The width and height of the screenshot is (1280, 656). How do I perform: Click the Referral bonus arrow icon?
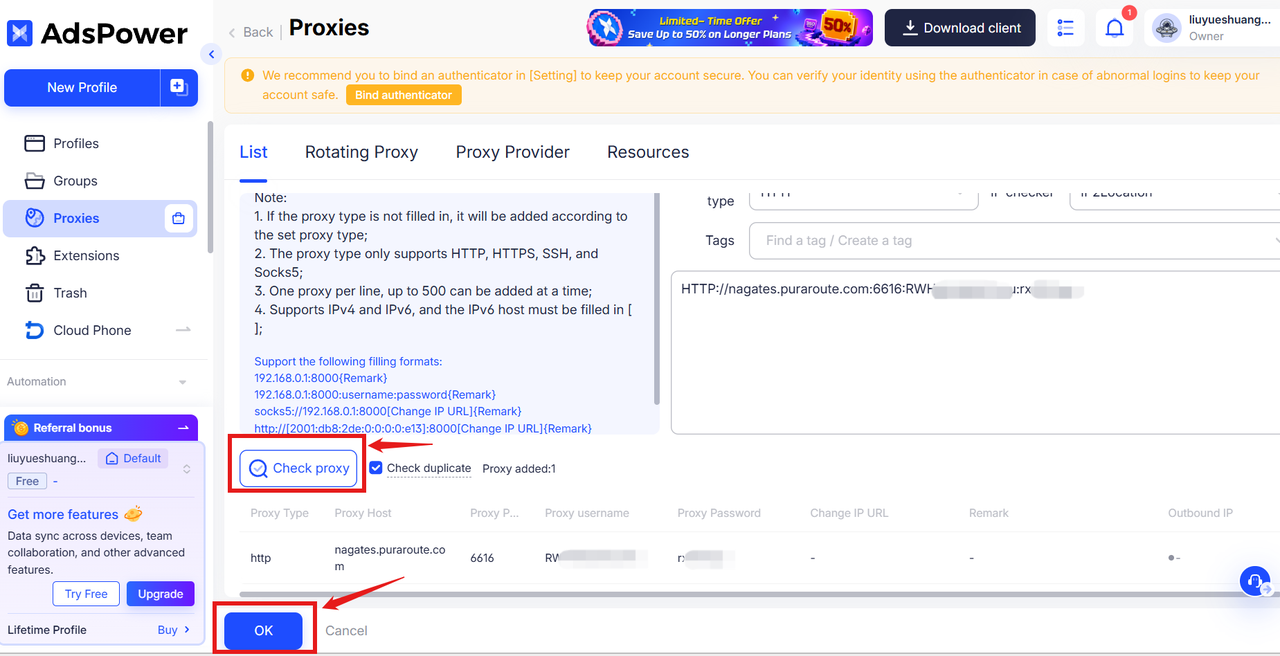click(x=183, y=427)
